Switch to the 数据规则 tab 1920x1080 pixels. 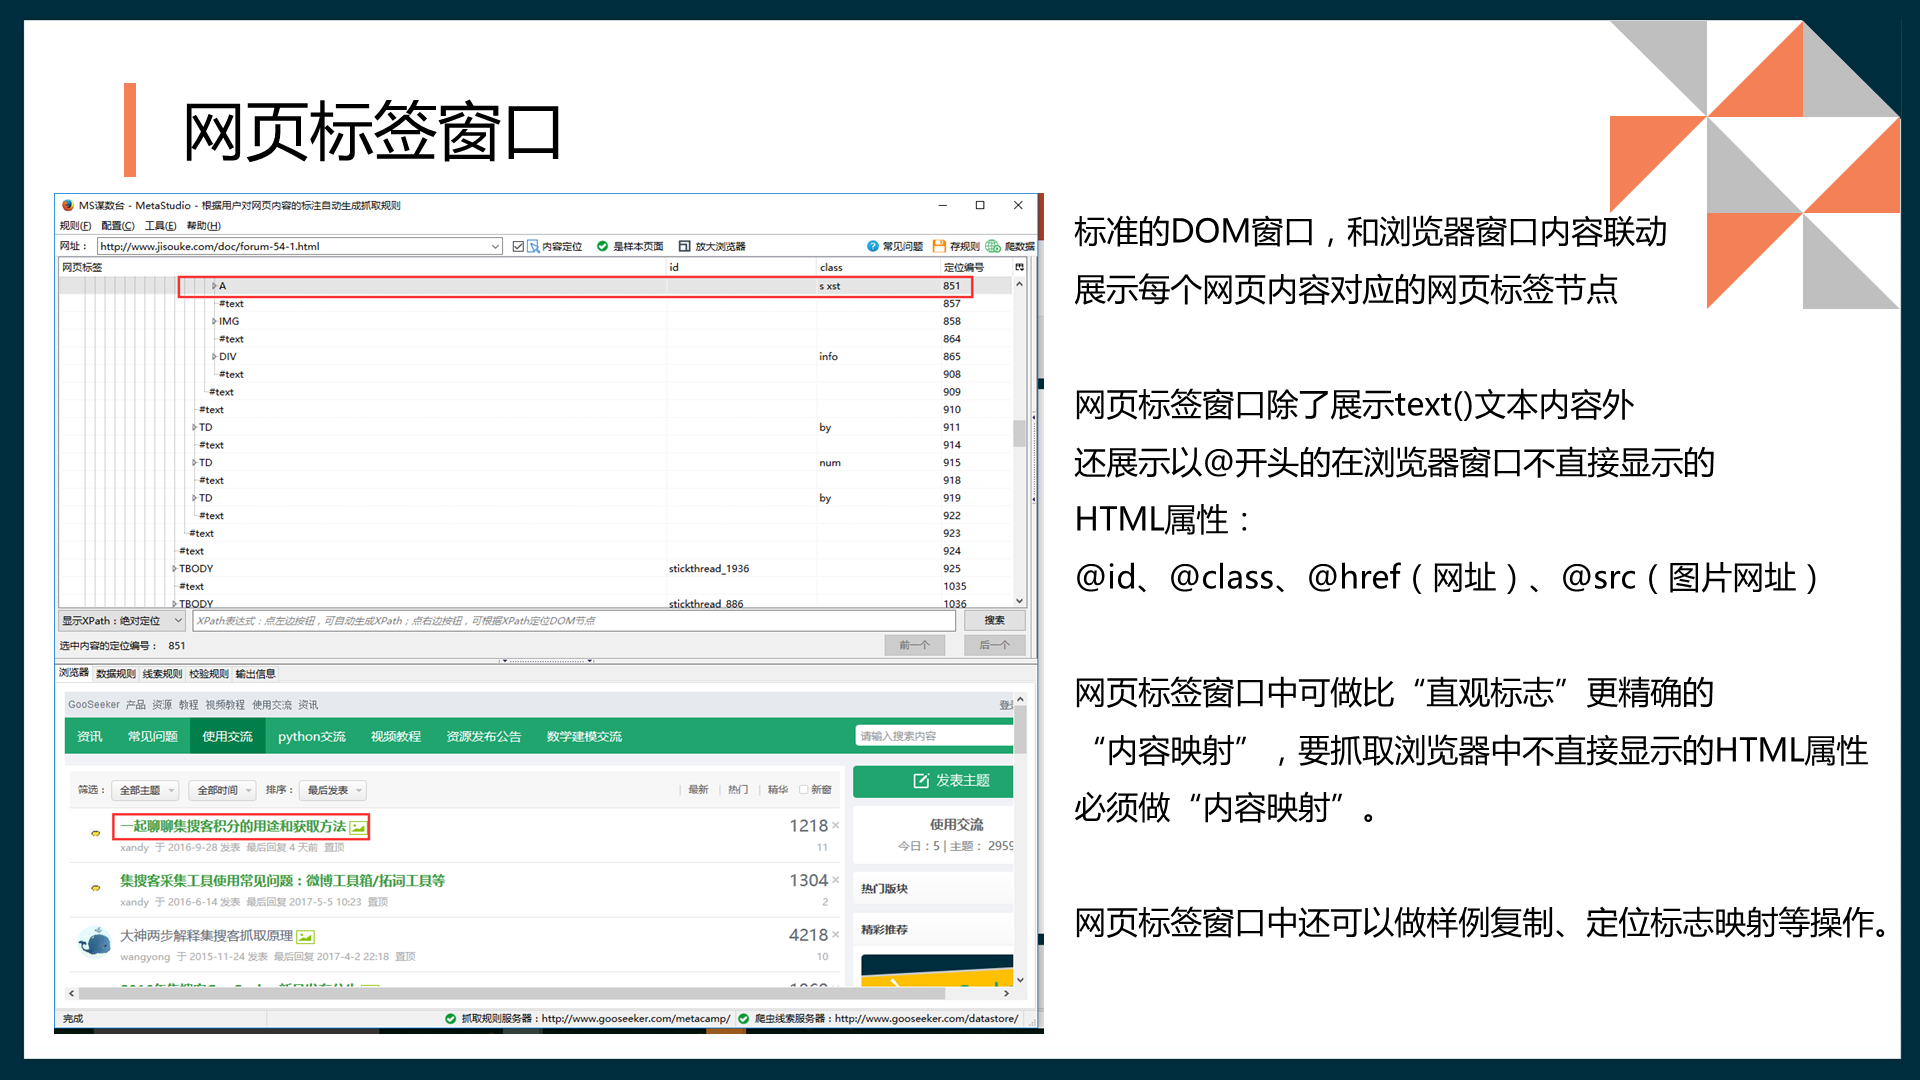click(x=116, y=674)
